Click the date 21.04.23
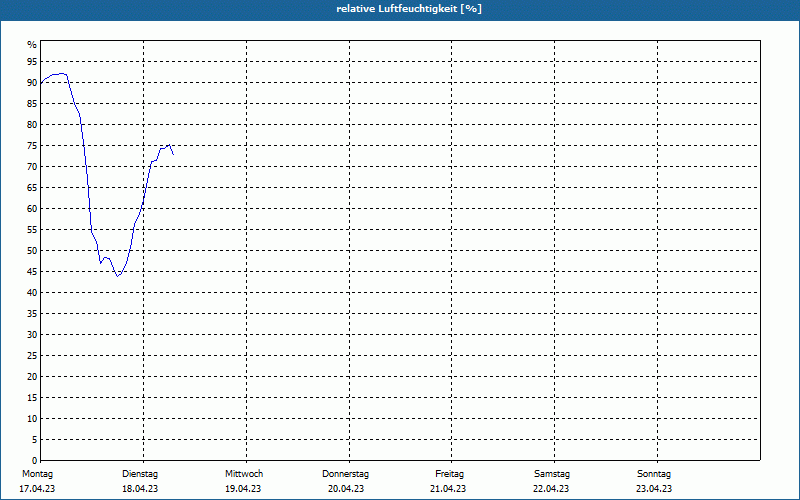The width and height of the screenshot is (800, 500). (448, 489)
